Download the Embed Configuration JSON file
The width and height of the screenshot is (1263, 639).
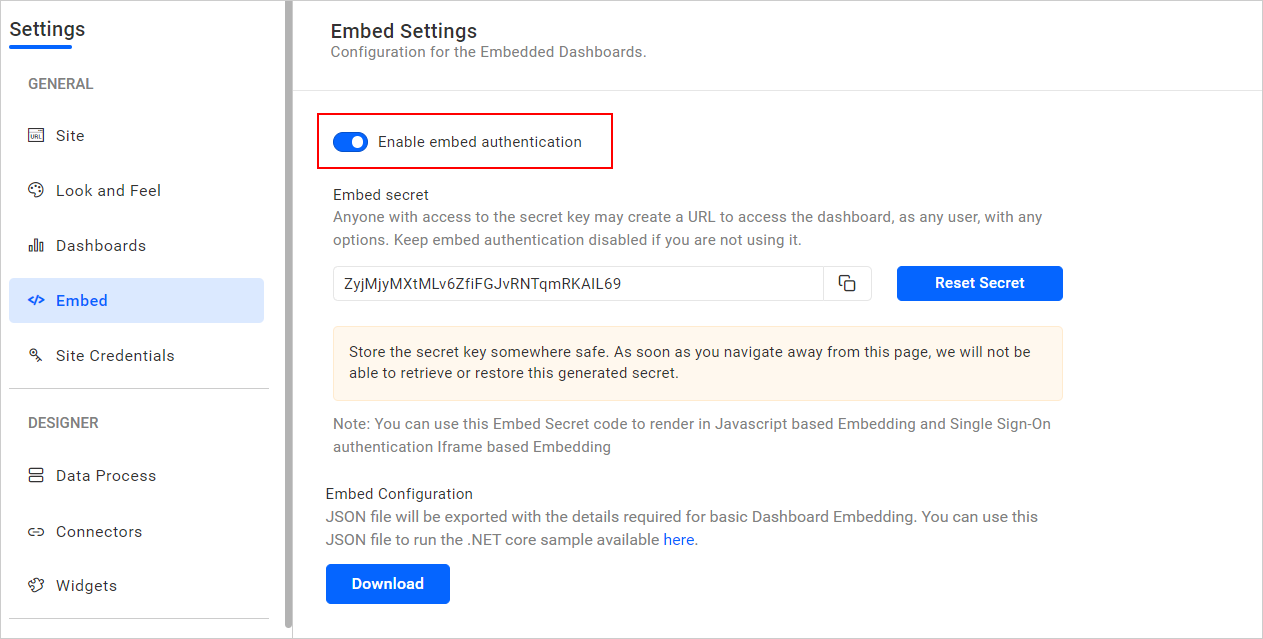[x=387, y=583]
